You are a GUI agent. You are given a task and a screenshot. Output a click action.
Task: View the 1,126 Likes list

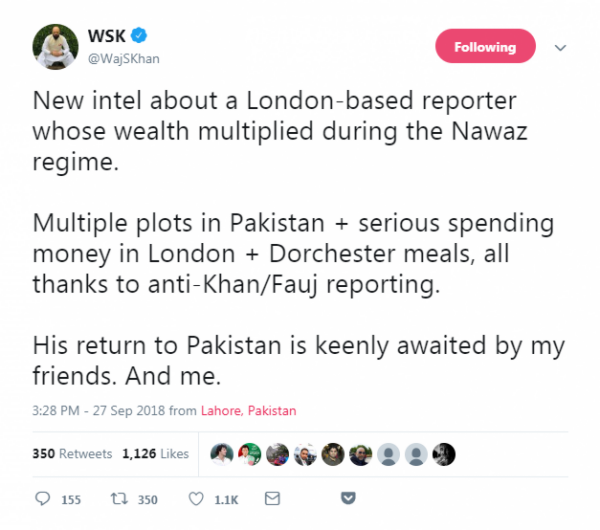155,454
